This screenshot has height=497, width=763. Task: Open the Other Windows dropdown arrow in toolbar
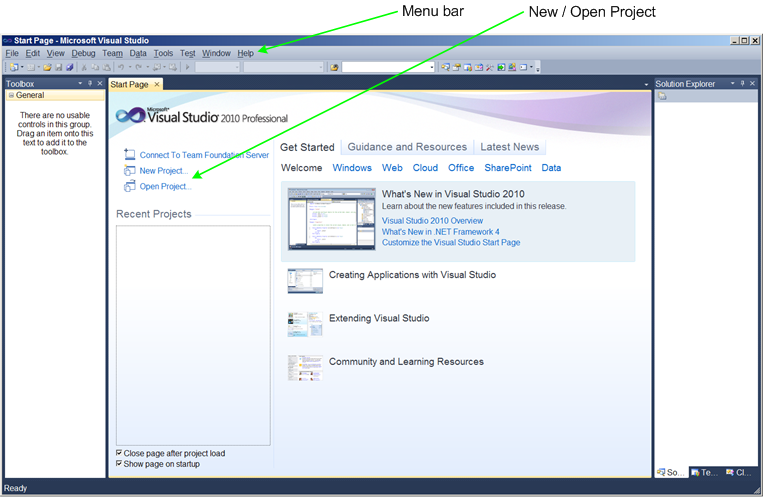531,67
